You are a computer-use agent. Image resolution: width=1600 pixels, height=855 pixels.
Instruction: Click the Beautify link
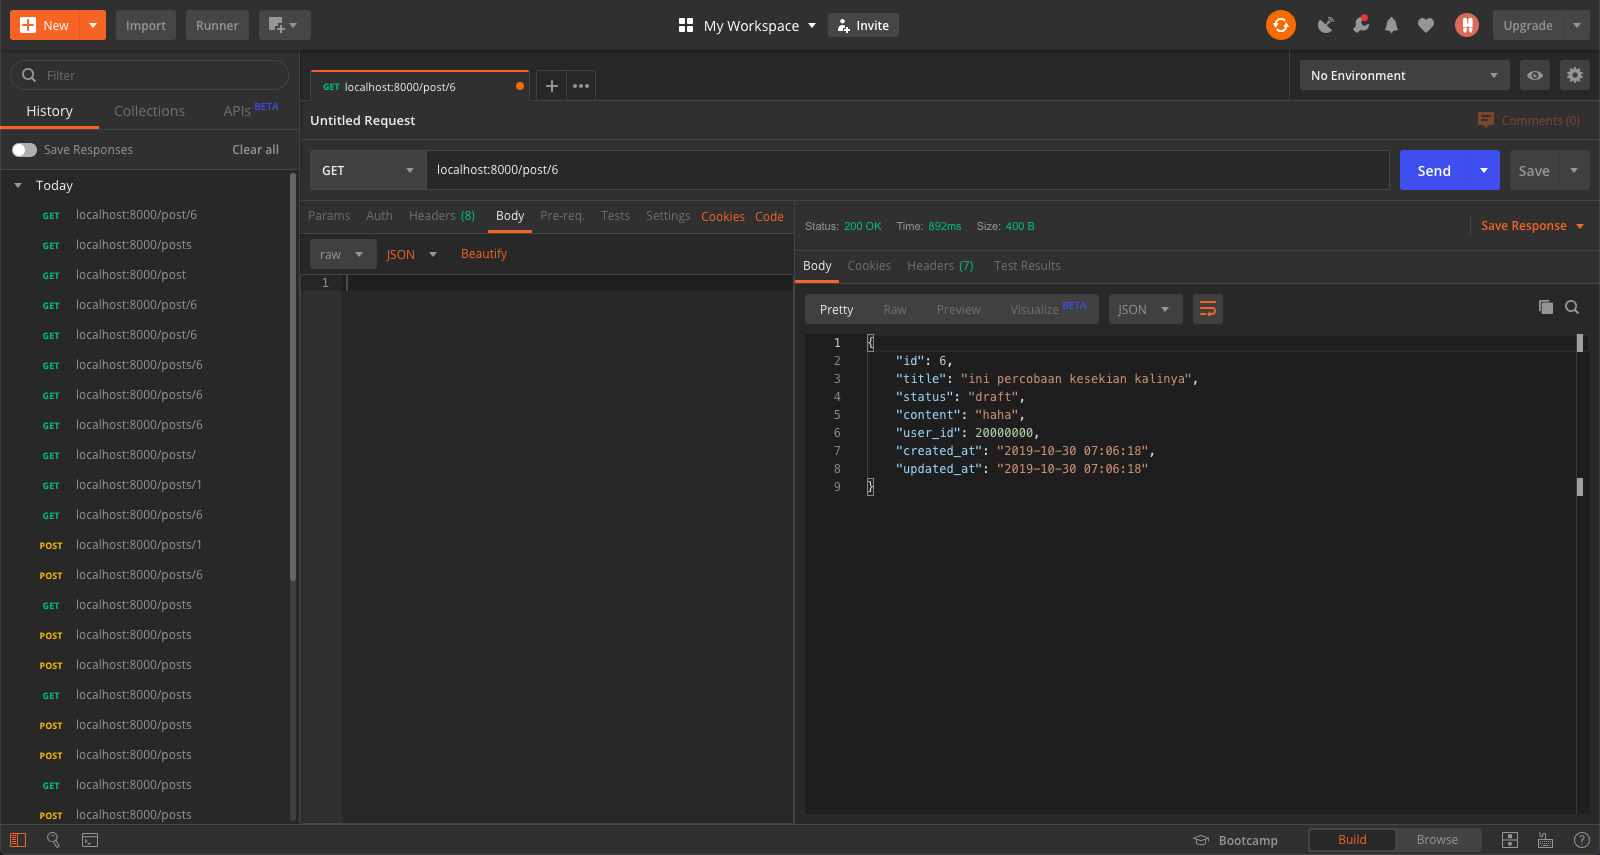pyautogui.click(x=484, y=254)
